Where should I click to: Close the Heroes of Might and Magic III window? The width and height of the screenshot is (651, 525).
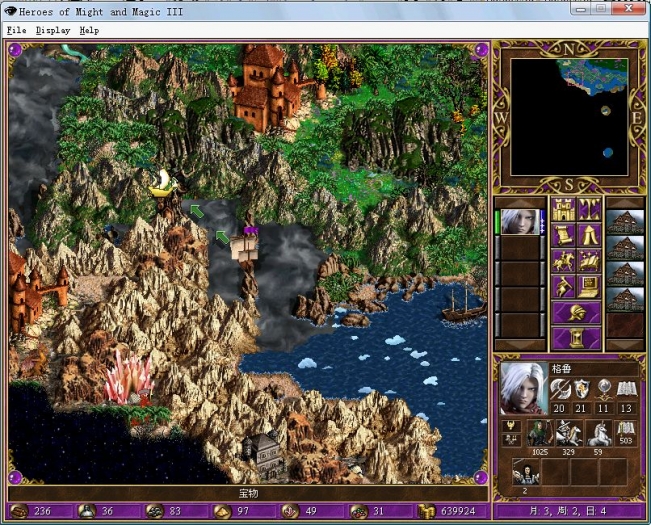(629, 9)
